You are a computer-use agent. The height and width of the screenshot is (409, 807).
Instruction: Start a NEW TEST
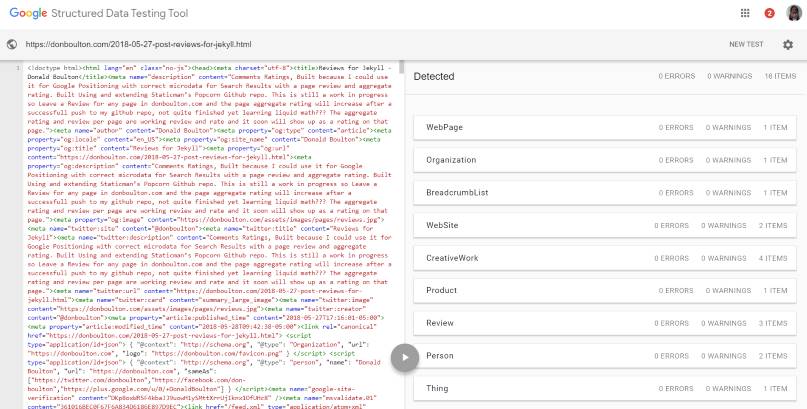coord(746,44)
